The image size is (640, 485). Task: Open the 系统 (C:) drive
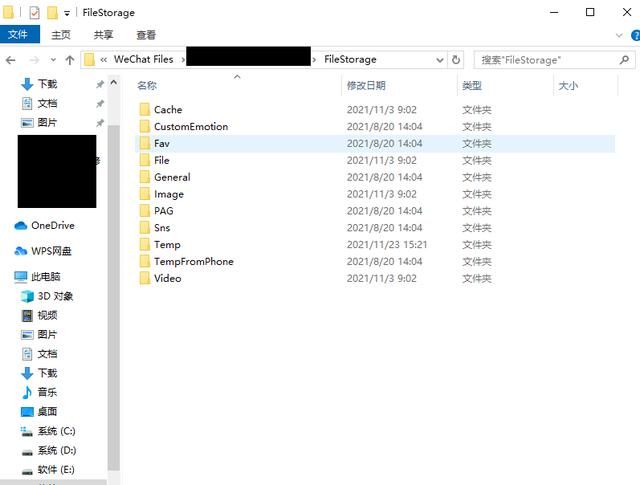(56, 431)
